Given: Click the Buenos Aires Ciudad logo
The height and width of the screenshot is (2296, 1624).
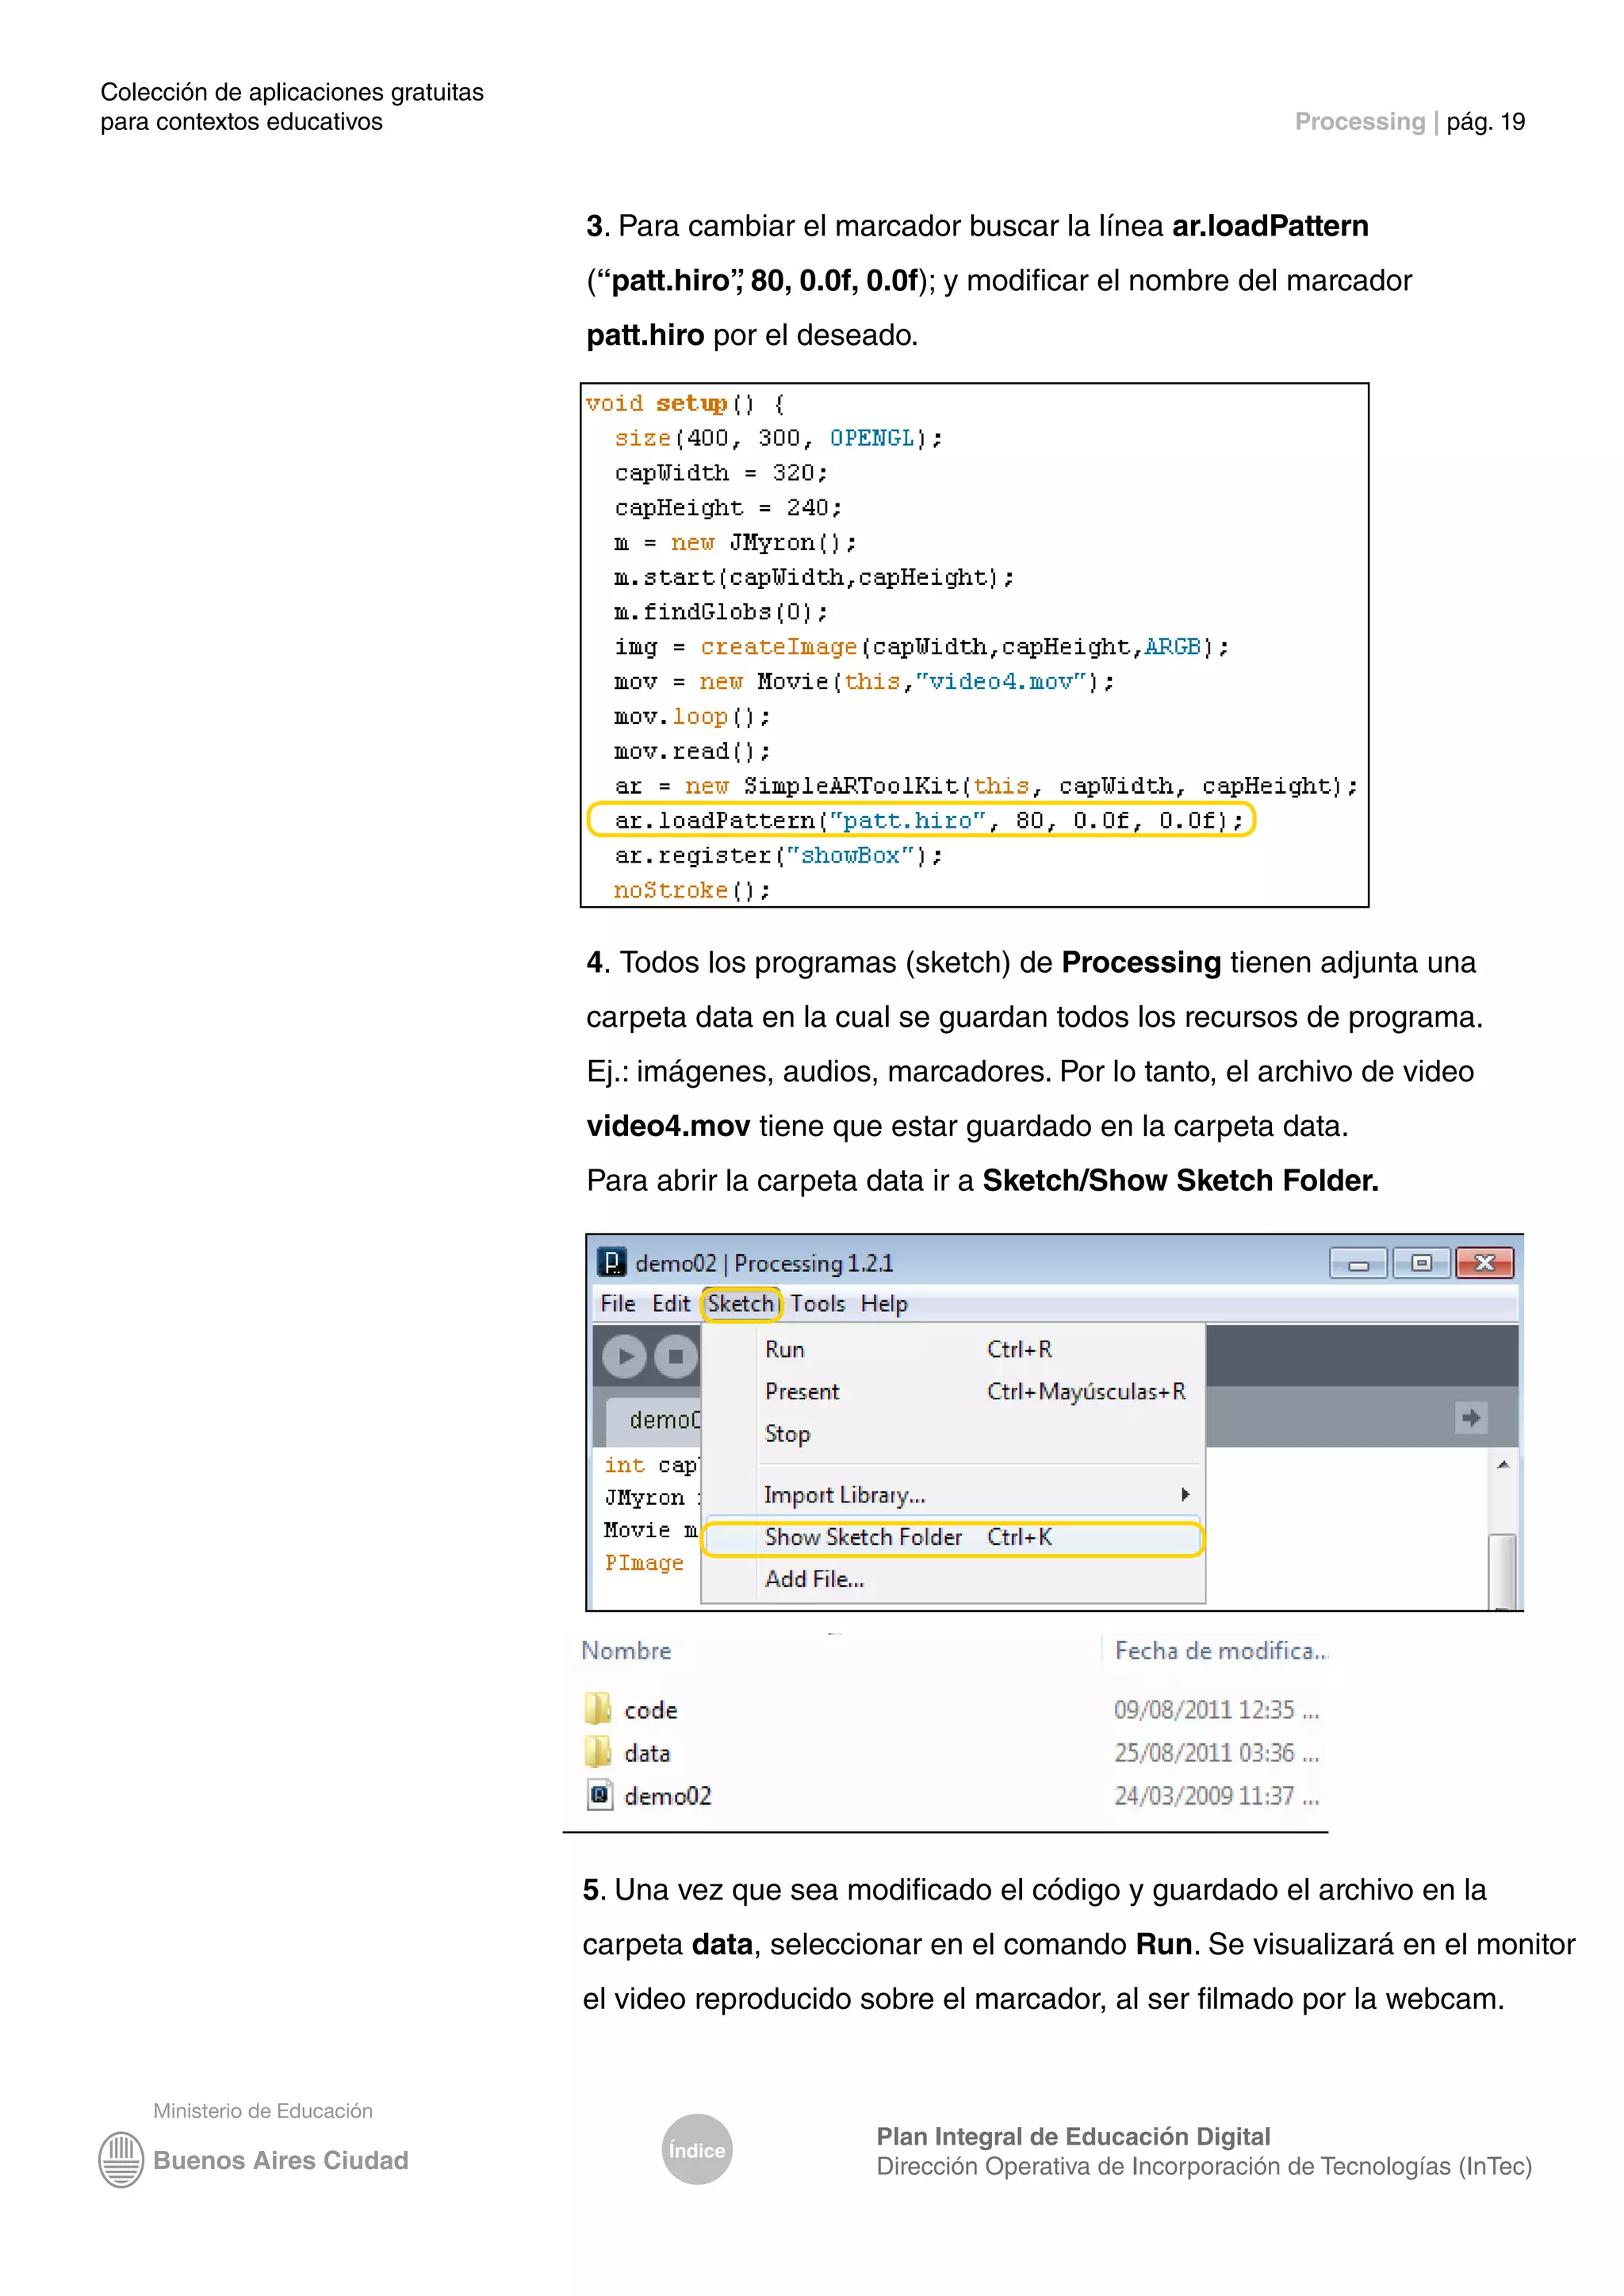Looking at the screenshot, I should coord(121,2160).
